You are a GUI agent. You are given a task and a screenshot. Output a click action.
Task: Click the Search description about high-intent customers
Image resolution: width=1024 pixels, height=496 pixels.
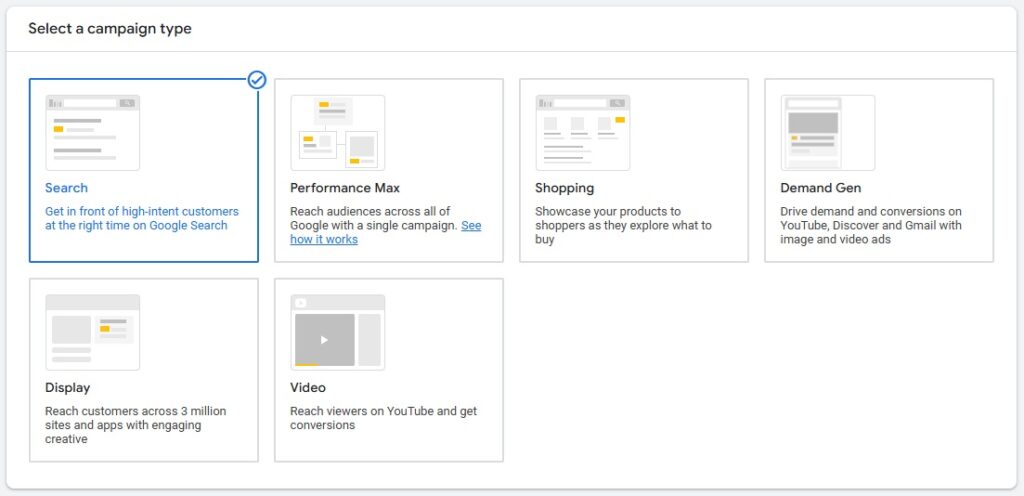(x=142, y=219)
